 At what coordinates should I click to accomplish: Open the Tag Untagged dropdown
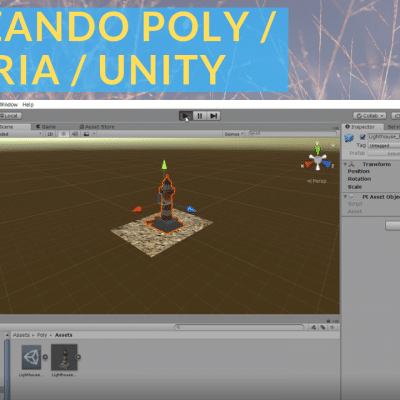384,145
